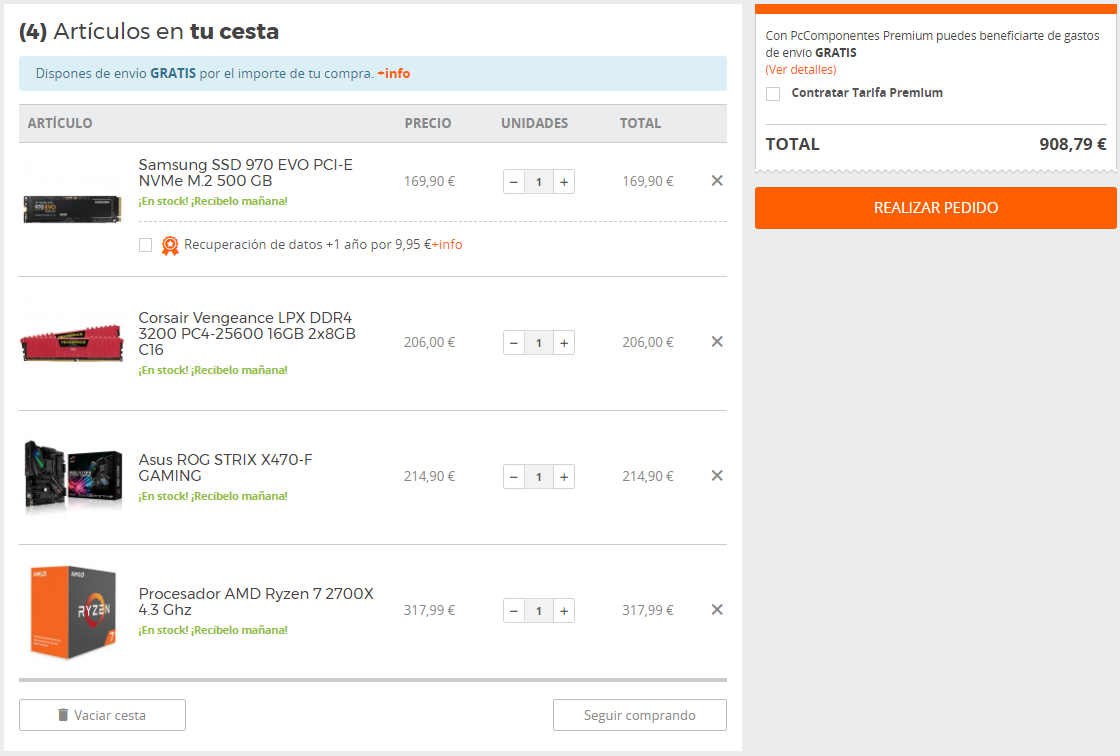Image resolution: width=1120 pixels, height=756 pixels.
Task: Click the Samsung SSD unit price 169,90 €
Action: tap(429, 181)
